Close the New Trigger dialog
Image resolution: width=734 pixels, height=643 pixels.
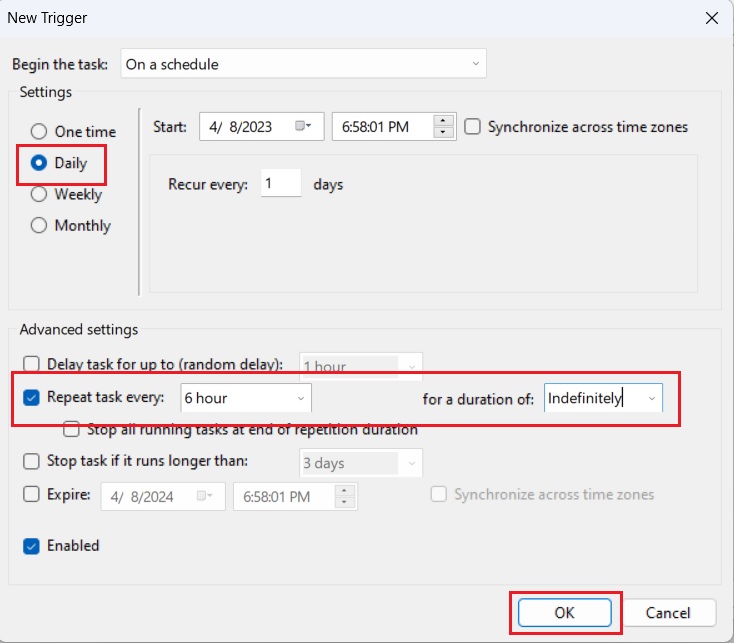pyautogui.click(x=712, y=18)
